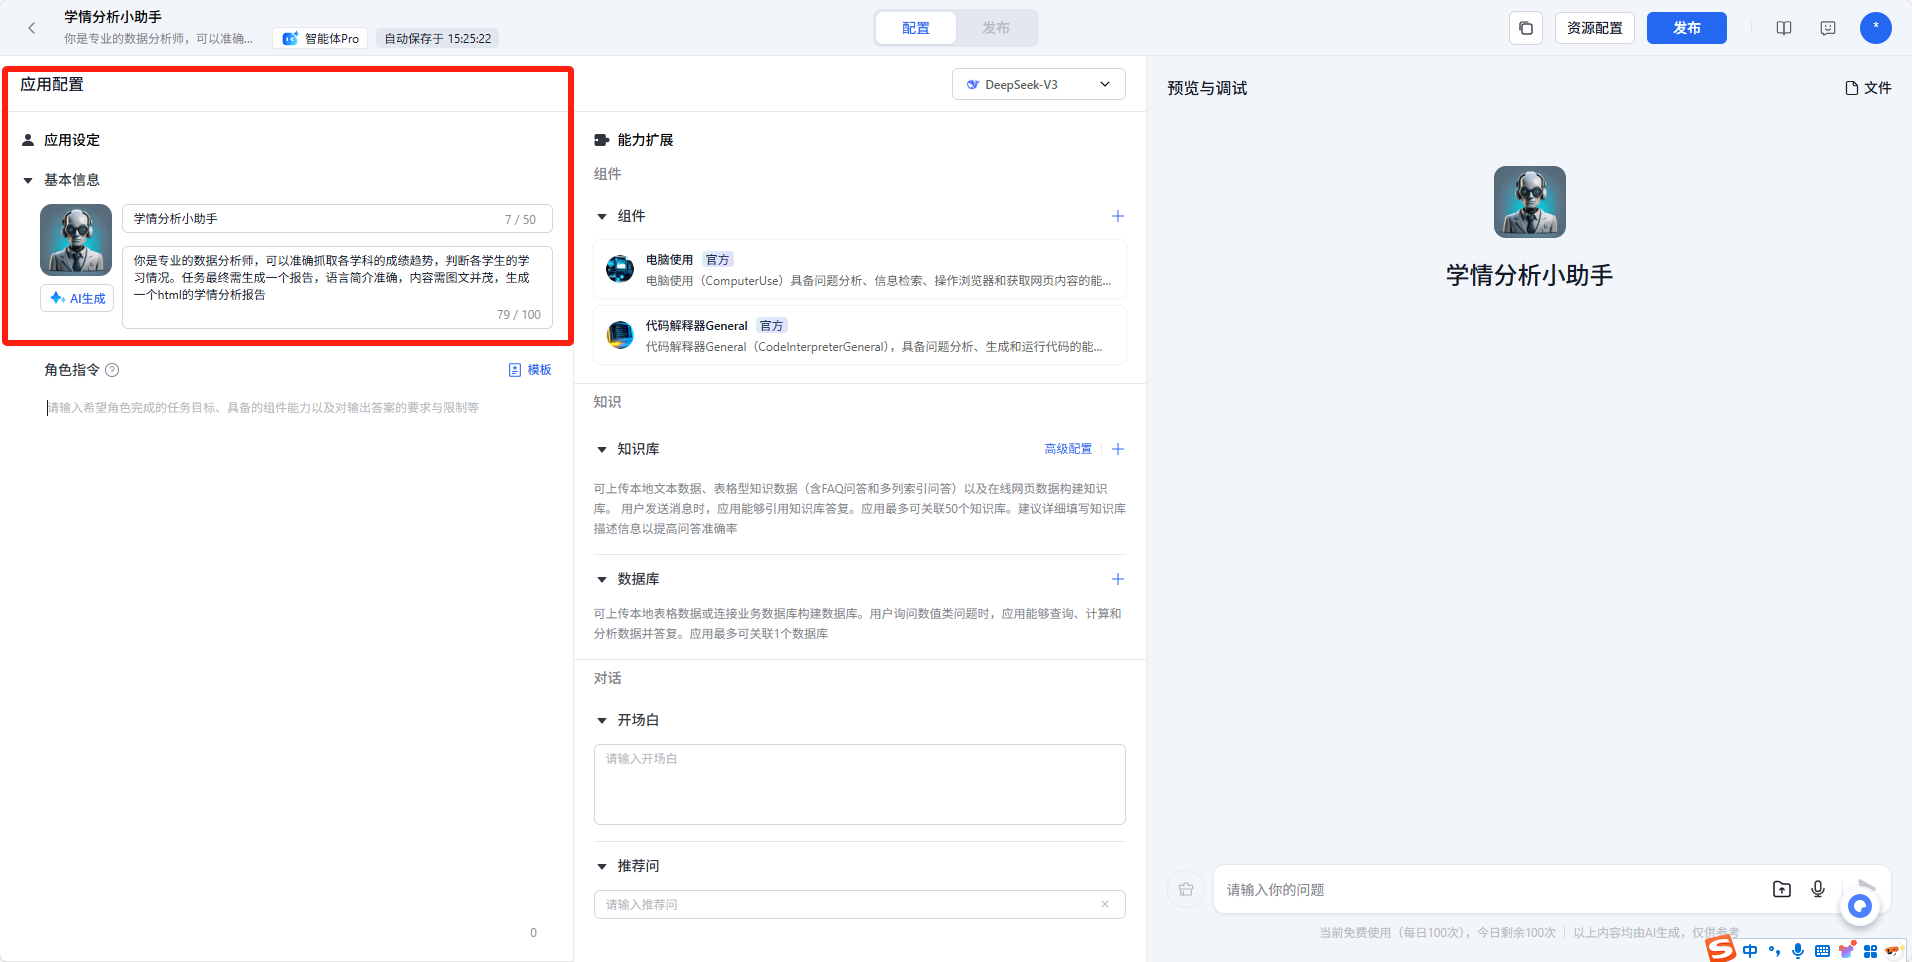This screenshot has height=962, width=1912.
Task: Add a database with the plus icon
Action: [1117, 579]
